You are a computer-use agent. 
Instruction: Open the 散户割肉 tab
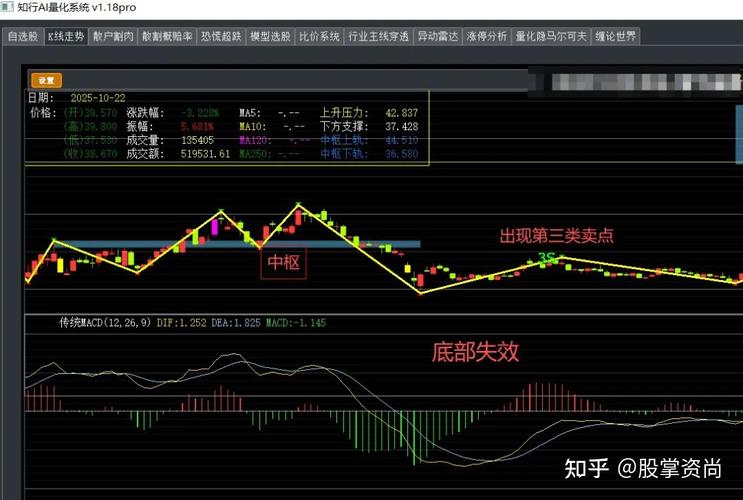[x=113, y=36]
